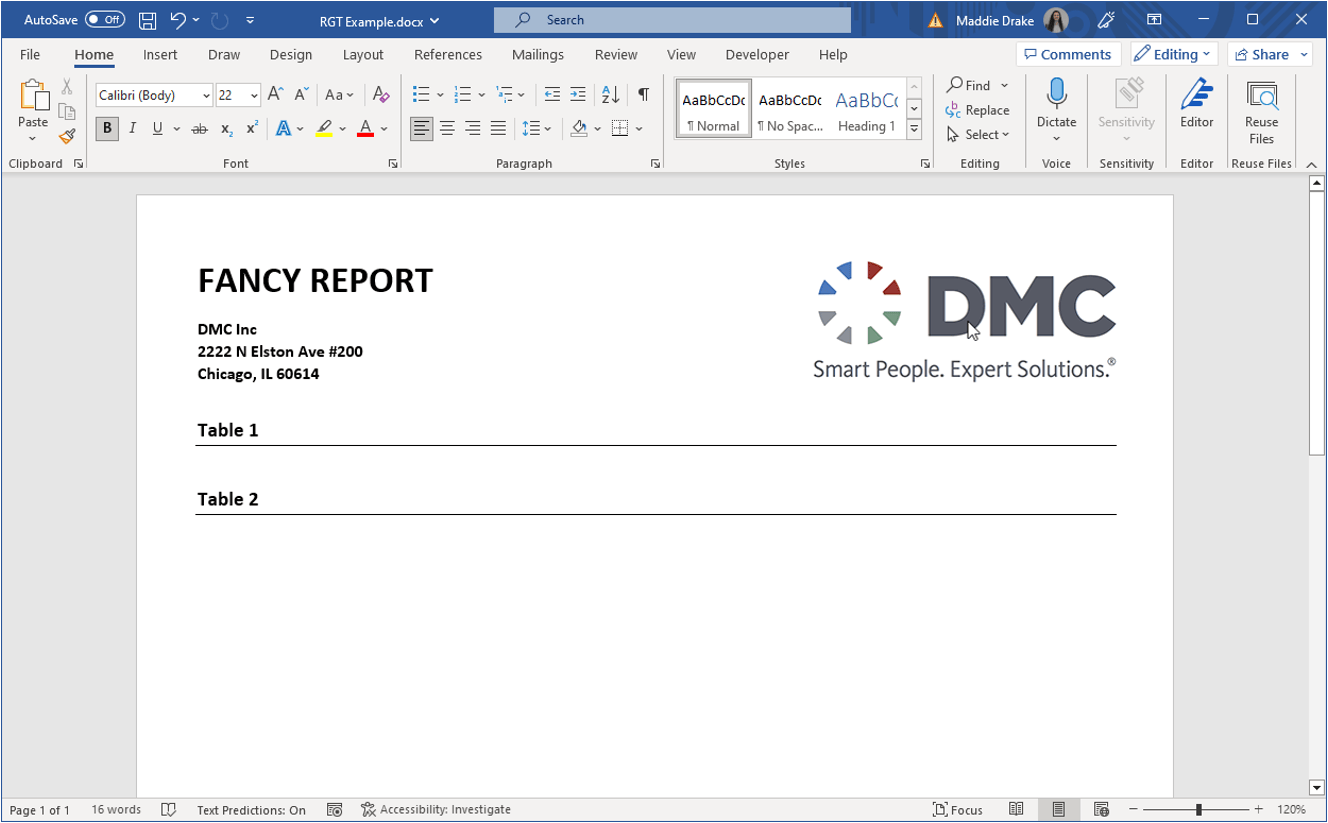Justify the paragraph text
Image resolution: width=1328 pixels, height=823 pixels.
tap(498, 128)
